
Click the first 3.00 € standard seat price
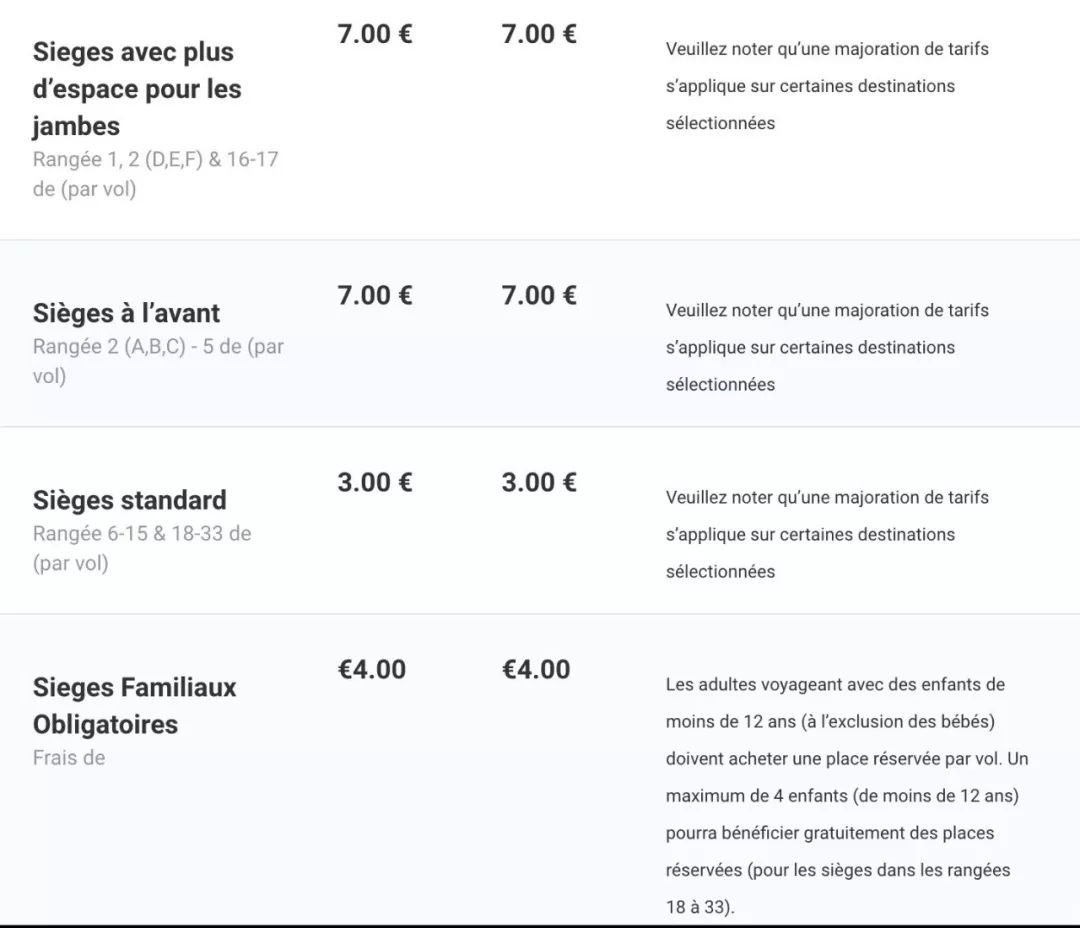[x=375, y=482]
